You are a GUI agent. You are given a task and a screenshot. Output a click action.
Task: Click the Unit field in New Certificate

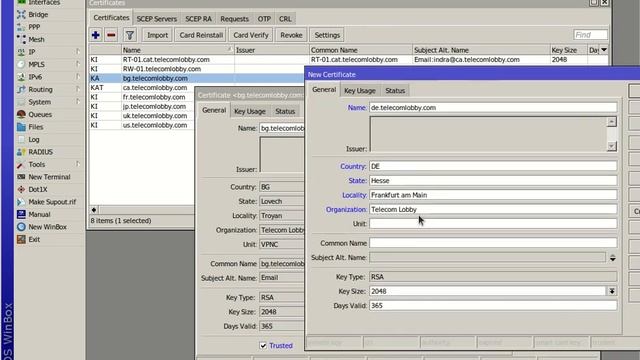pos(493,224)
